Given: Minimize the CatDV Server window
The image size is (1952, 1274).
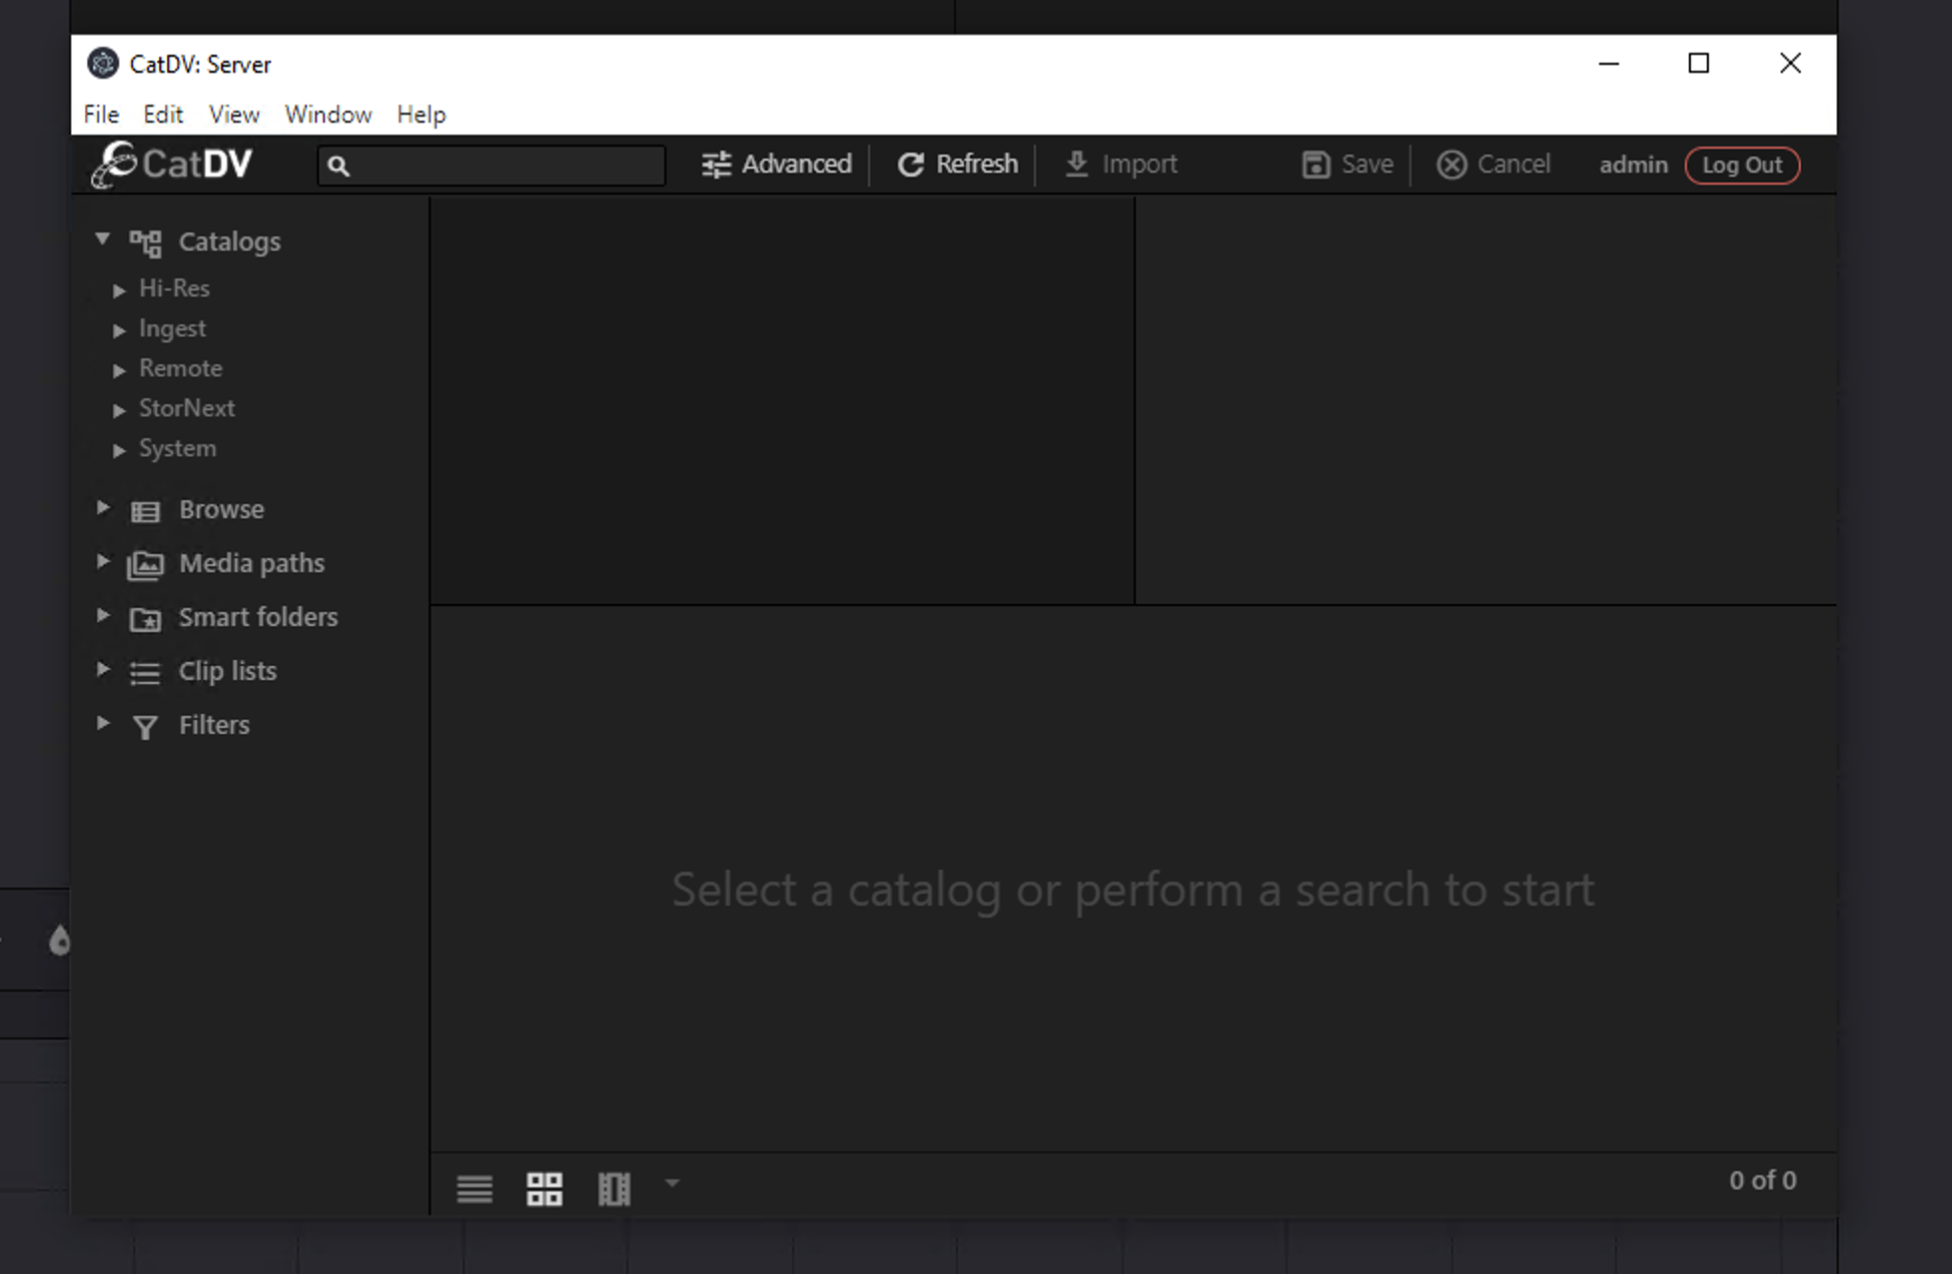Looking at the screenshot, I should (1608, 63).
